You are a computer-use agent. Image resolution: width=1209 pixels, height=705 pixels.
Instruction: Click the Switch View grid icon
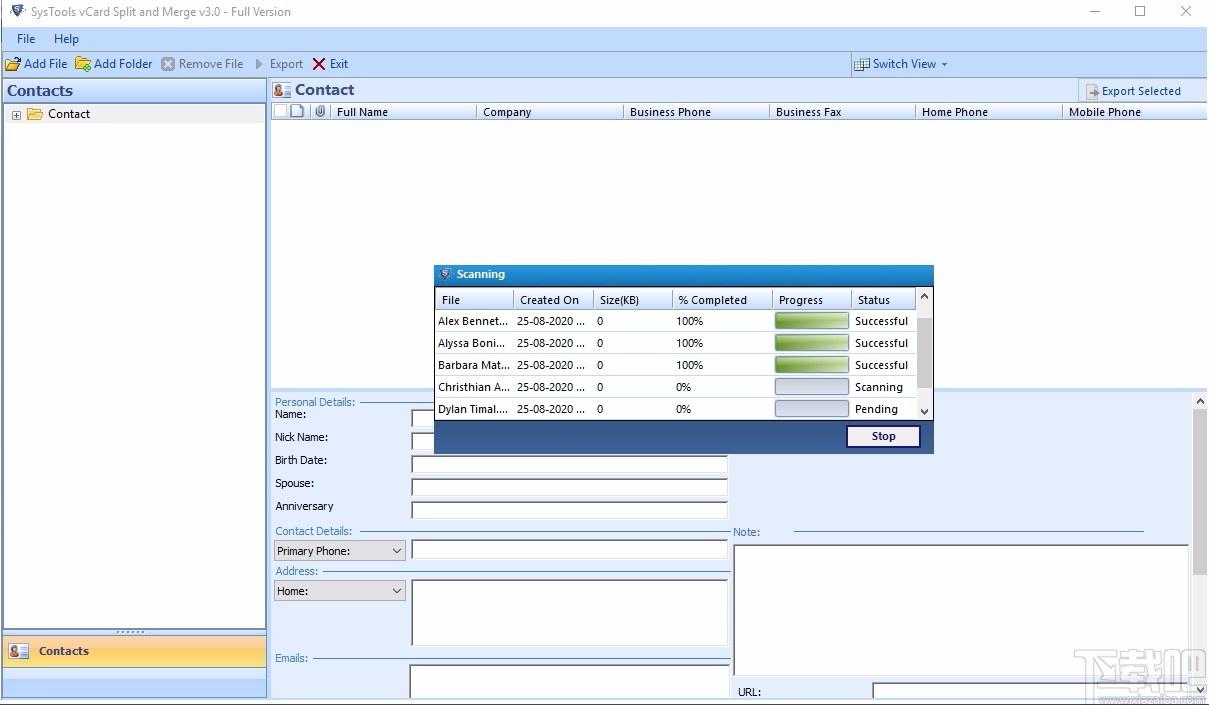pyautogui.click(x=861, y=64)
